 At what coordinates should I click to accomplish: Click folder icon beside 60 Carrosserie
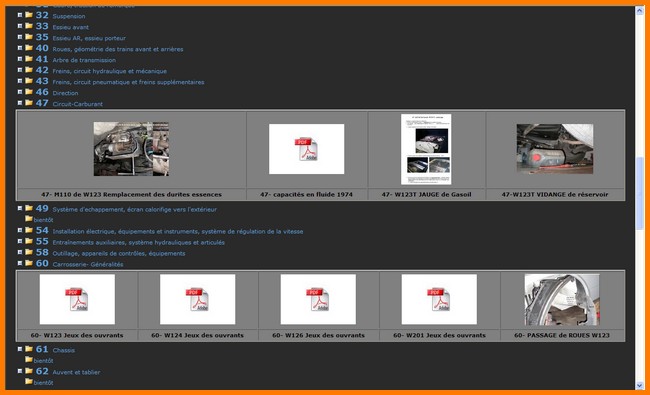coord(29,263)
